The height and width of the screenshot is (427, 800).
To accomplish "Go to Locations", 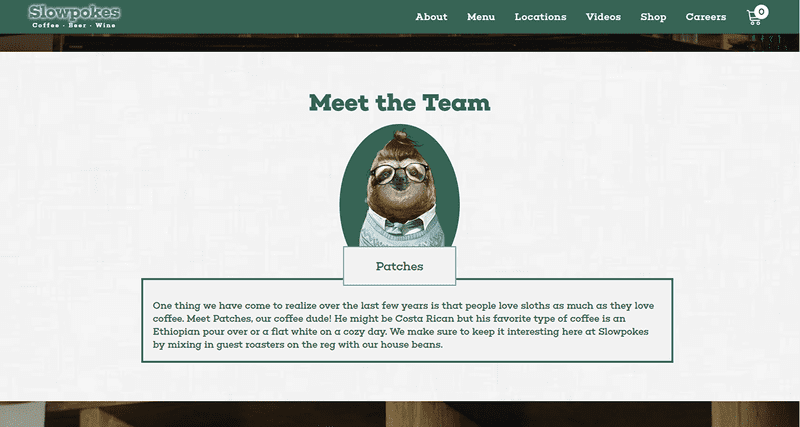I will click(540, 17).
